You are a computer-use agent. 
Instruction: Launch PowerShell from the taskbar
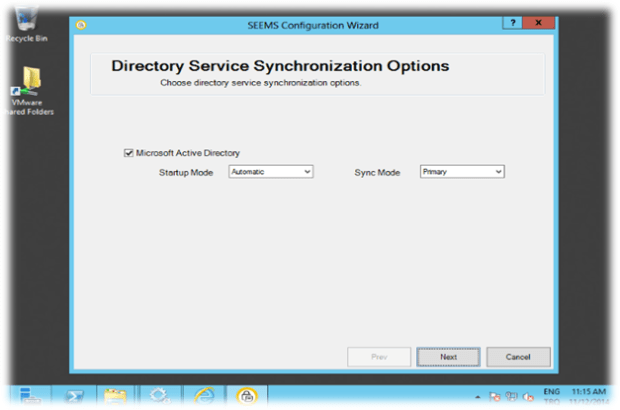point(75,396)
